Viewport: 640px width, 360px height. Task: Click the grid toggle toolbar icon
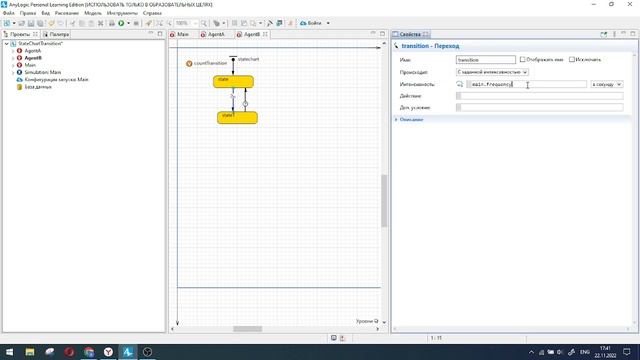(235, 23)
